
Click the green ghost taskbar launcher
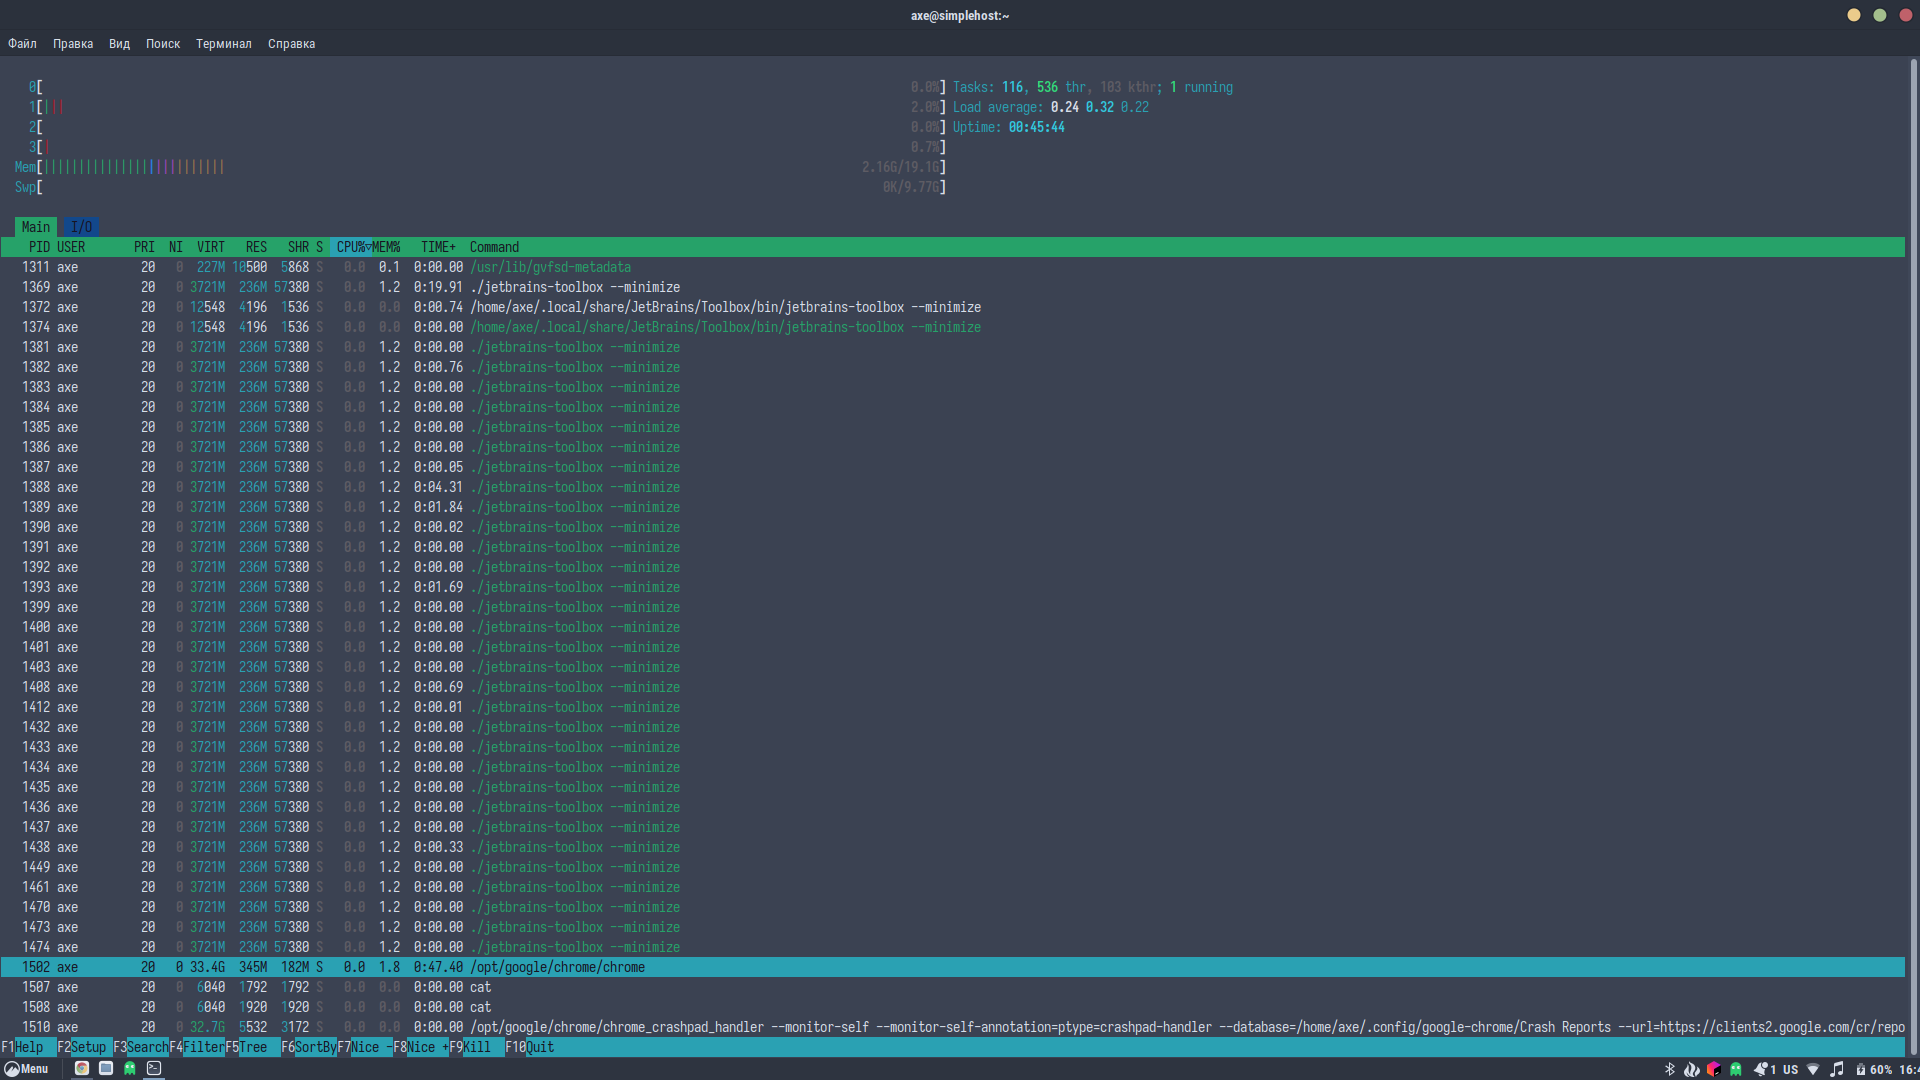coord(130,1068)
